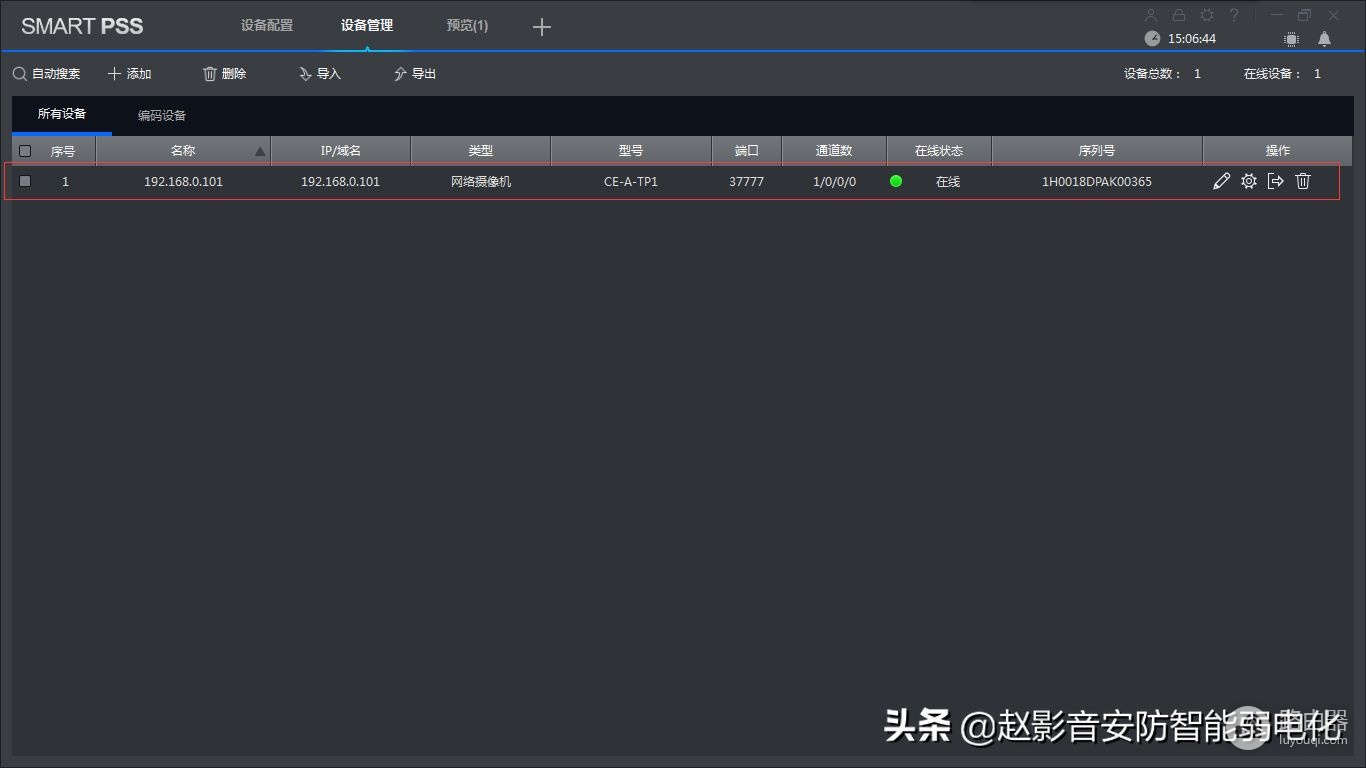
Task: Open help question mark icon
Action: tap(1234, 15)
